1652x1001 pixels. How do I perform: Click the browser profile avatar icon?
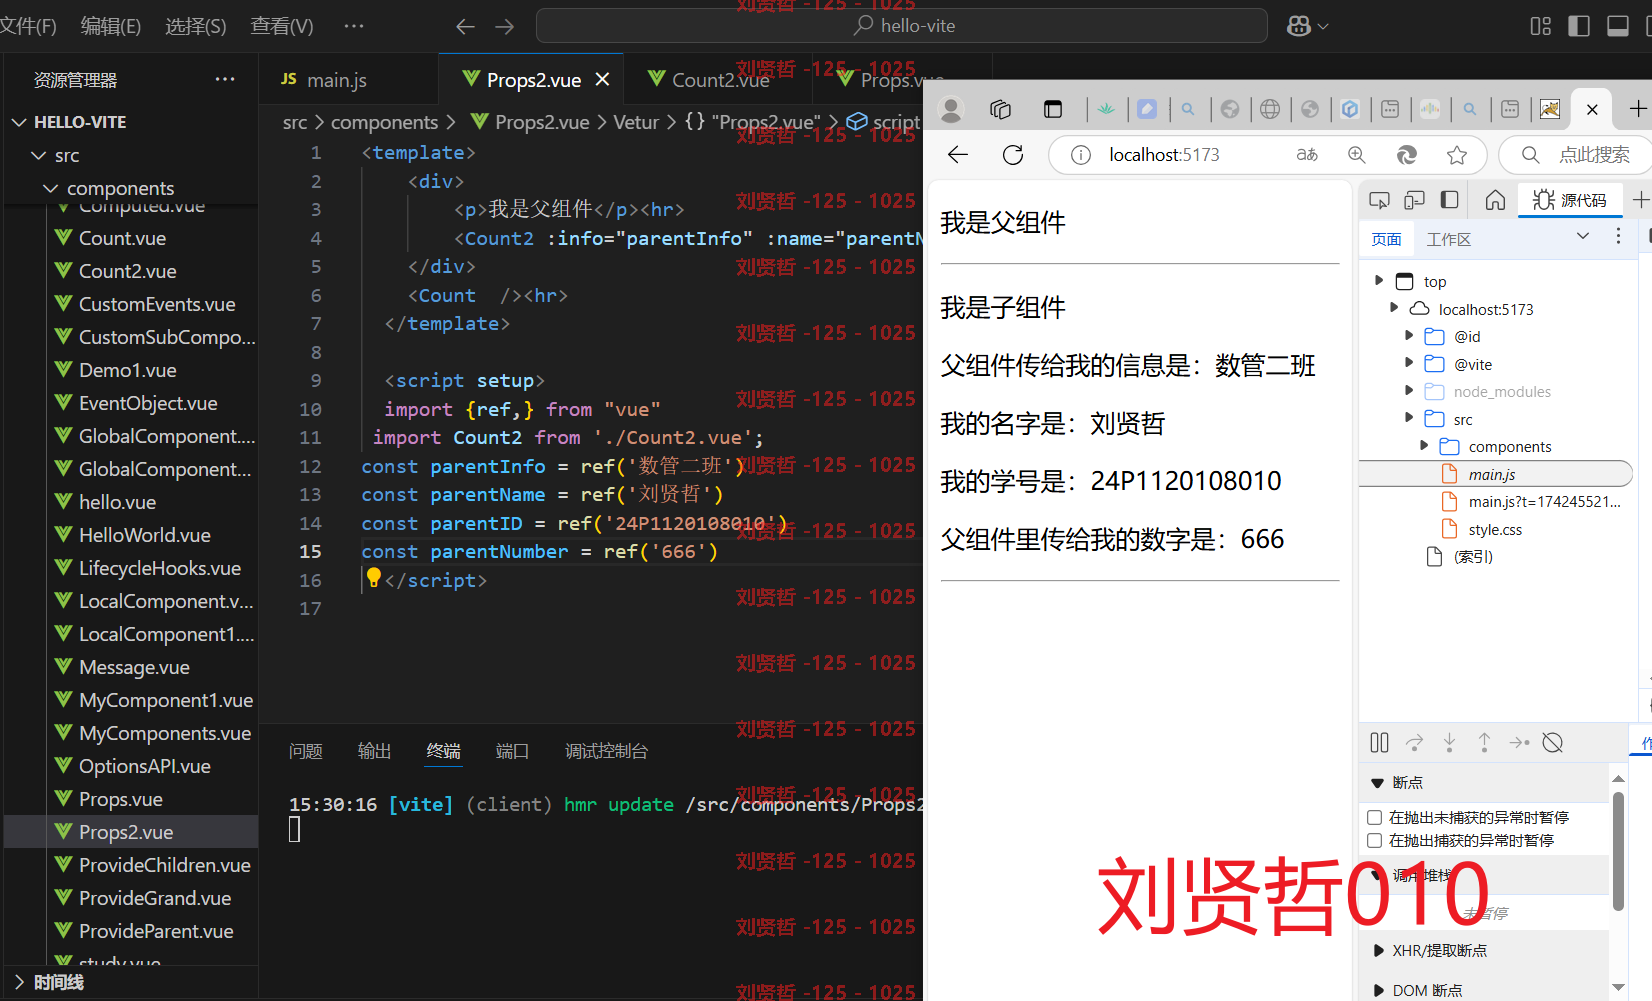(951, 109)
